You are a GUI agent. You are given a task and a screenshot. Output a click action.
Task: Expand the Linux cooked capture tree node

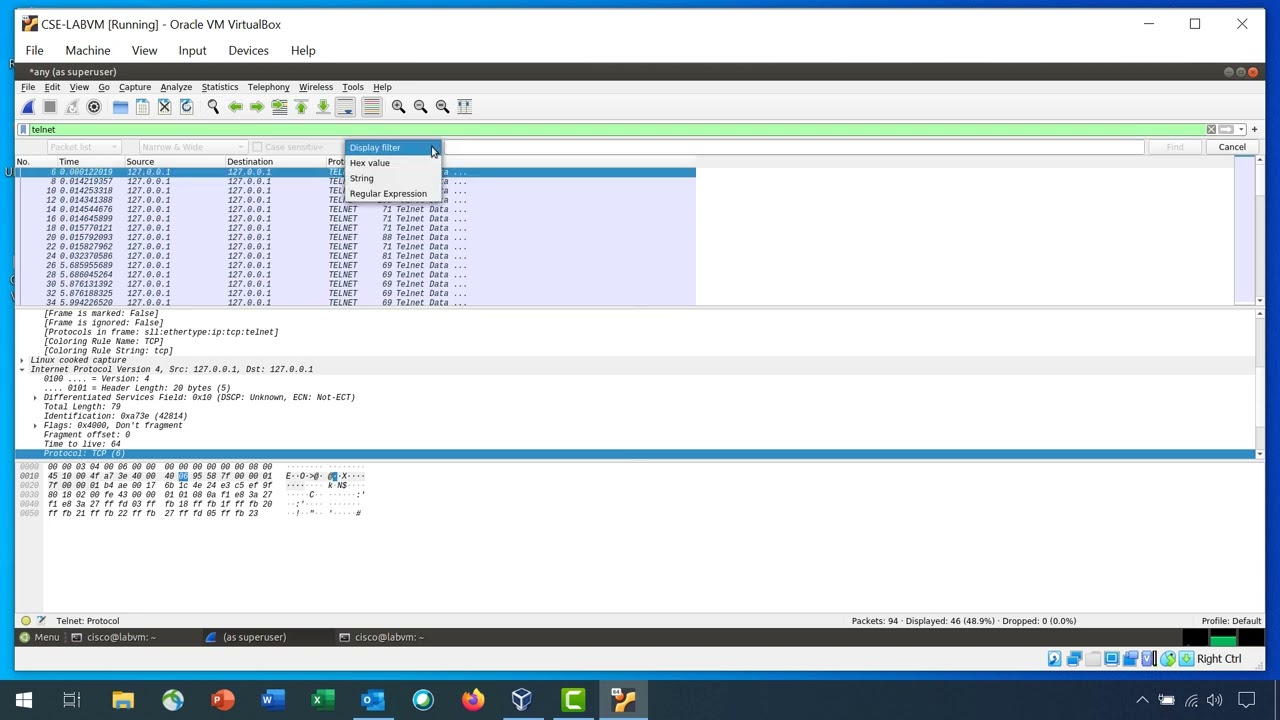point(22,360)
